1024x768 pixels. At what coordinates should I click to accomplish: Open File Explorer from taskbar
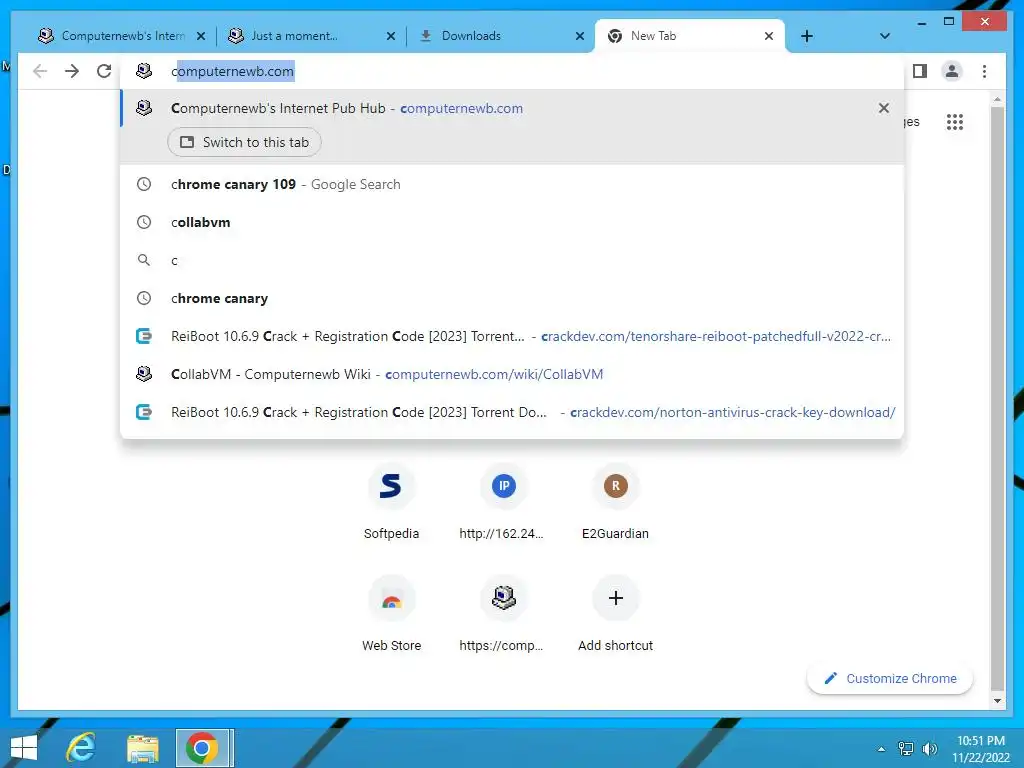pyautogui.click(x=142, y=748)
